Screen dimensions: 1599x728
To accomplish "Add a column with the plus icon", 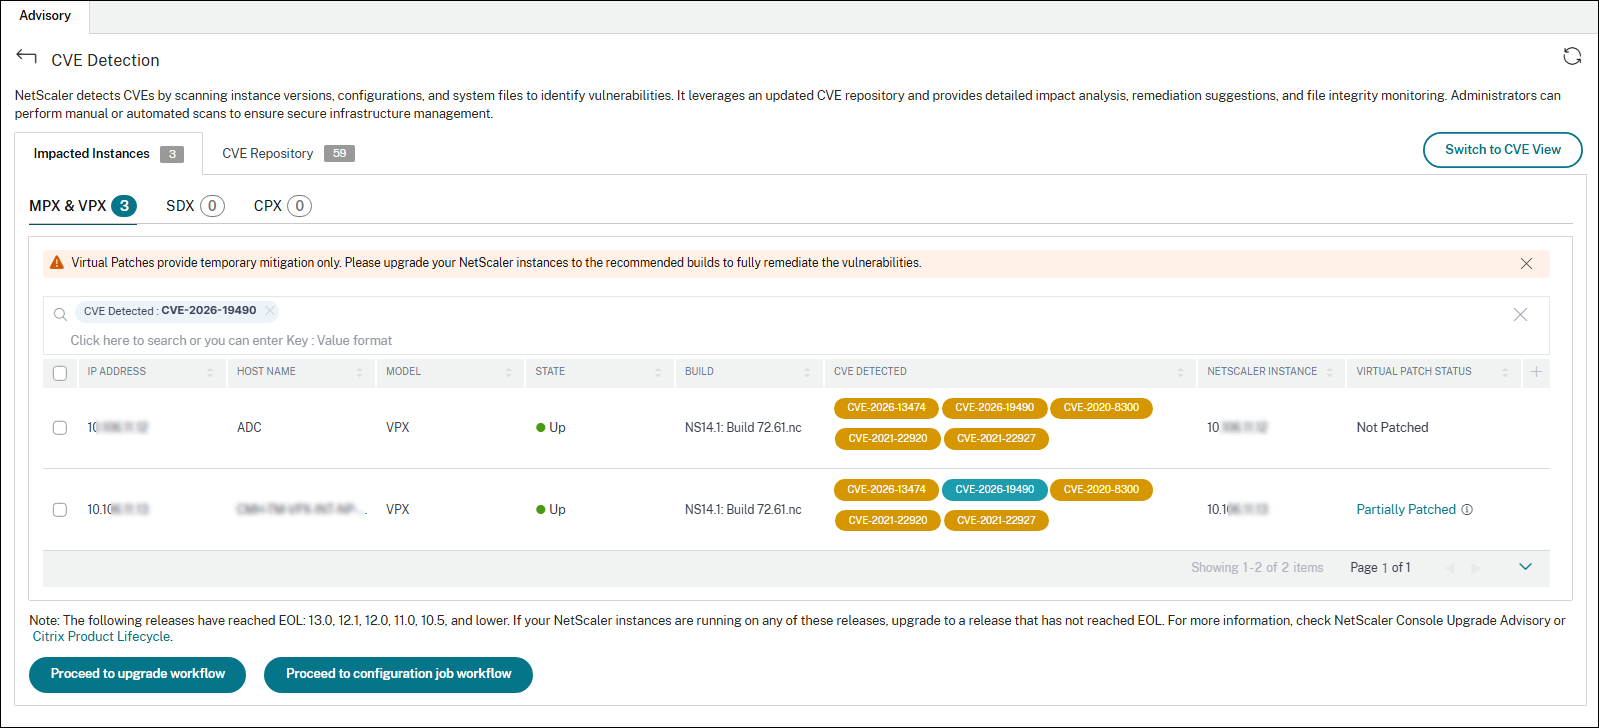I will pyautogui.click(x=1536, y=371).
